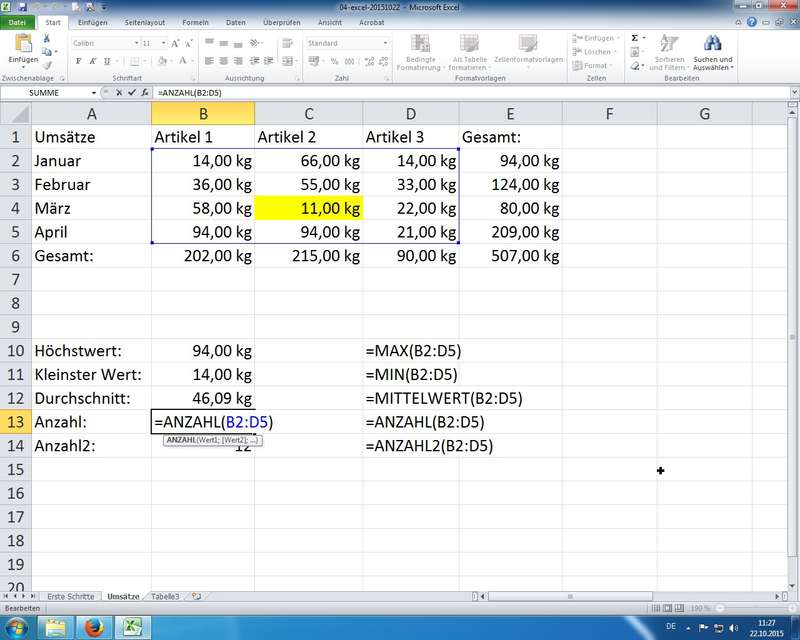Image resolution: width=800 pixels, height=640 pixels.
Task: Toggle bold formatting button
Action: [79, 61]
